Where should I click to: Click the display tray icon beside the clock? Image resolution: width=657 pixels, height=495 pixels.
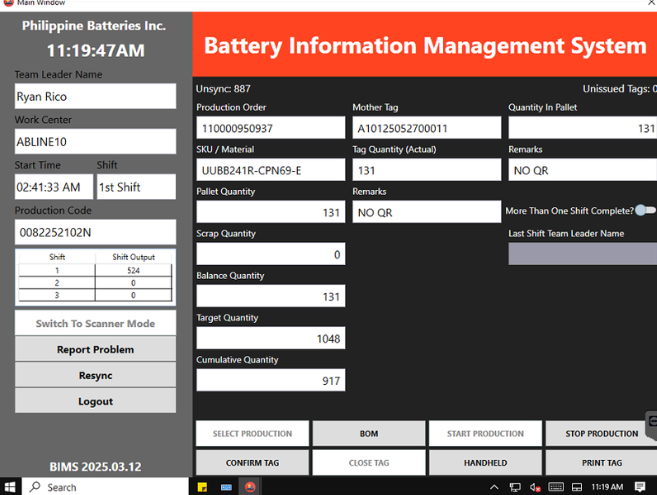(x=577, y=487)
